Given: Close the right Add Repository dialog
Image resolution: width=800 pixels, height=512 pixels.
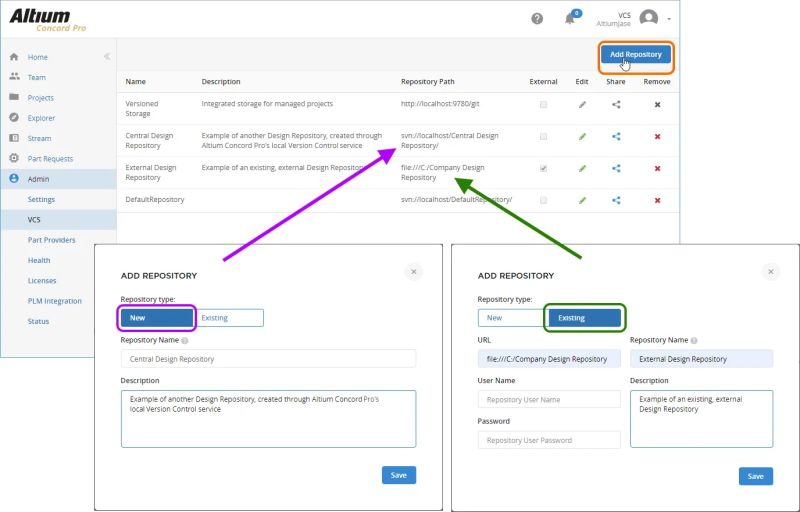Looking at the screenshot, I should pos(771,272).
